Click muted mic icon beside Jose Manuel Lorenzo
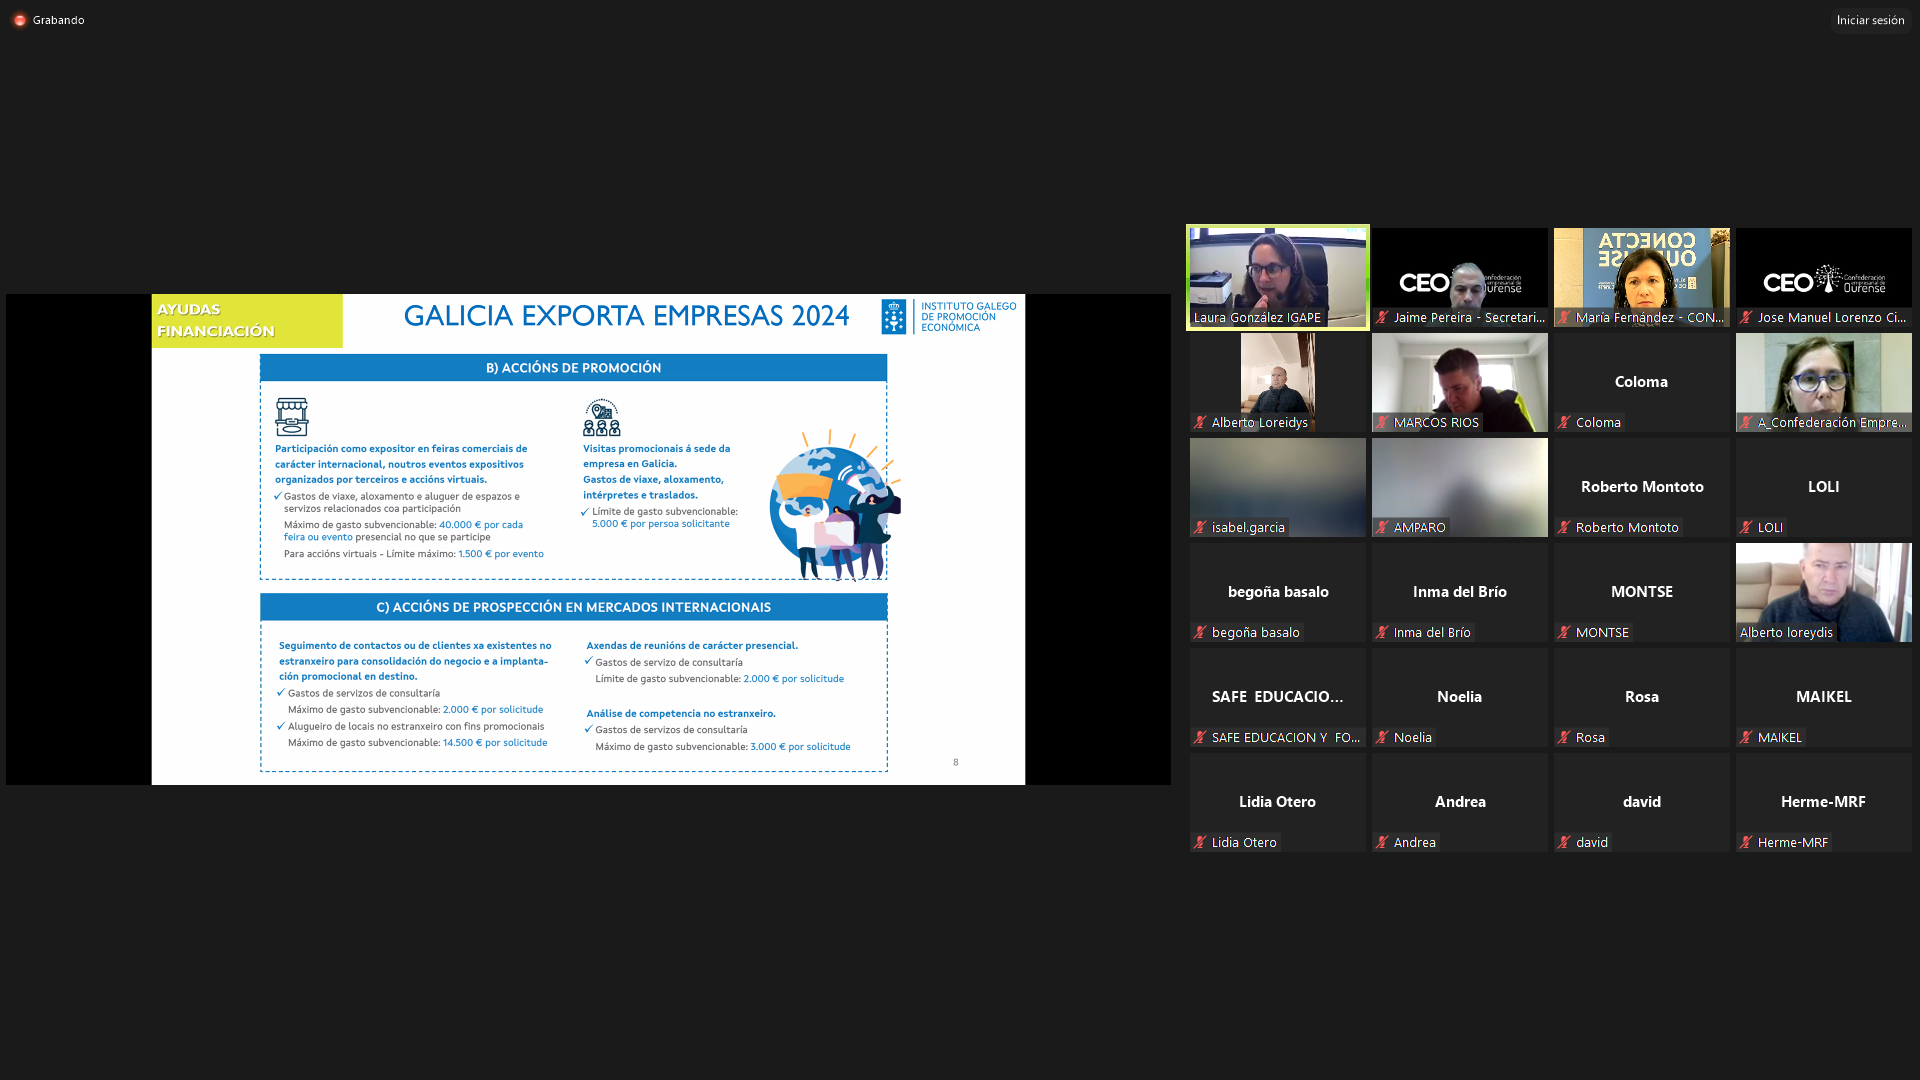1920x1080 pixels. (x=1746, y=318)
